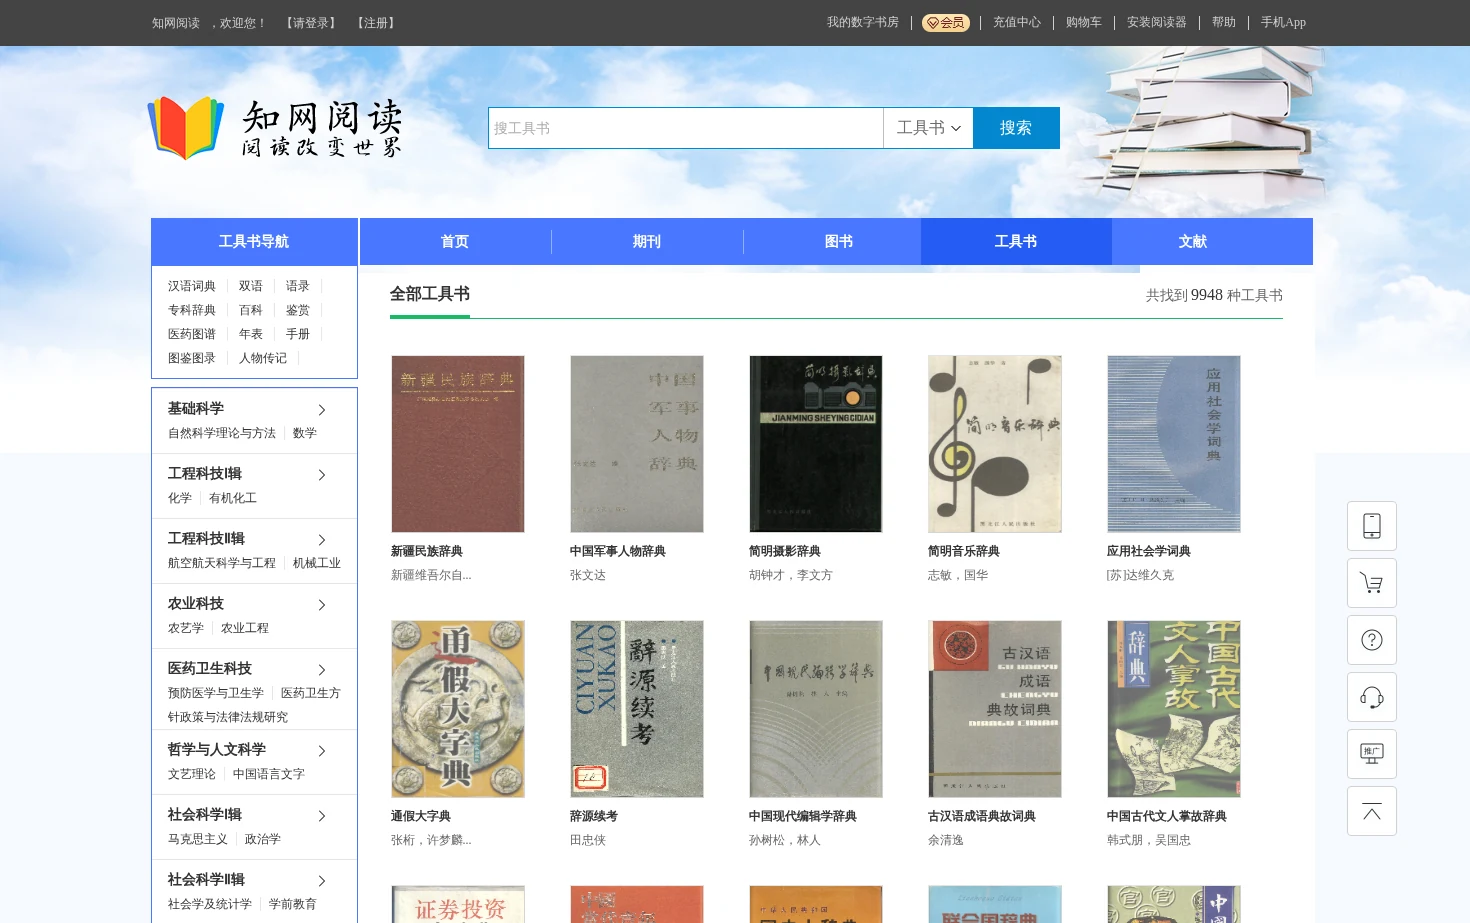Open the 工具书 search type dropdown
The height and width of the screenshot is (923, 1470).
pyautogui.click(x=928, y=128)
